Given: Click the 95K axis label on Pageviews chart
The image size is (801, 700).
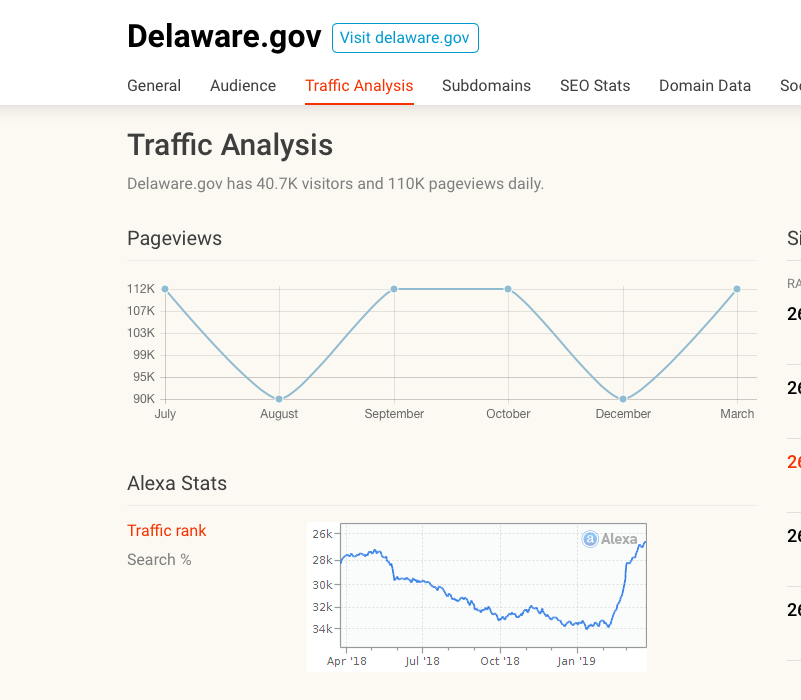Looking at the screenshot, I should [x=144, y=377].
